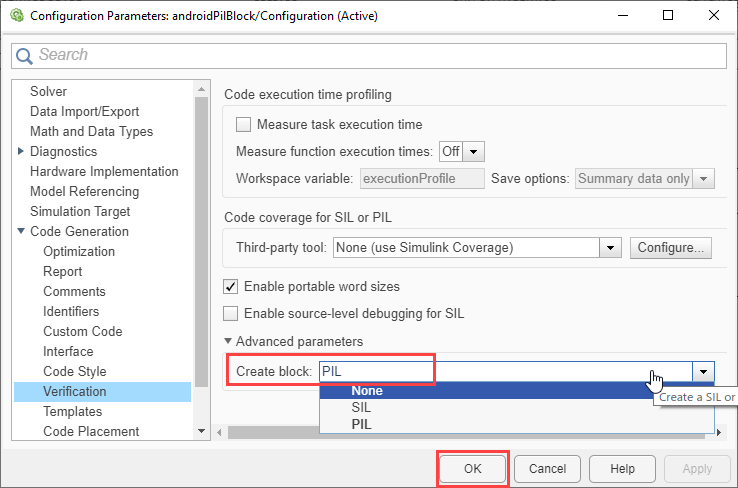
Task: Expand the Diagnostics tree node
Action: coord(21,151)
